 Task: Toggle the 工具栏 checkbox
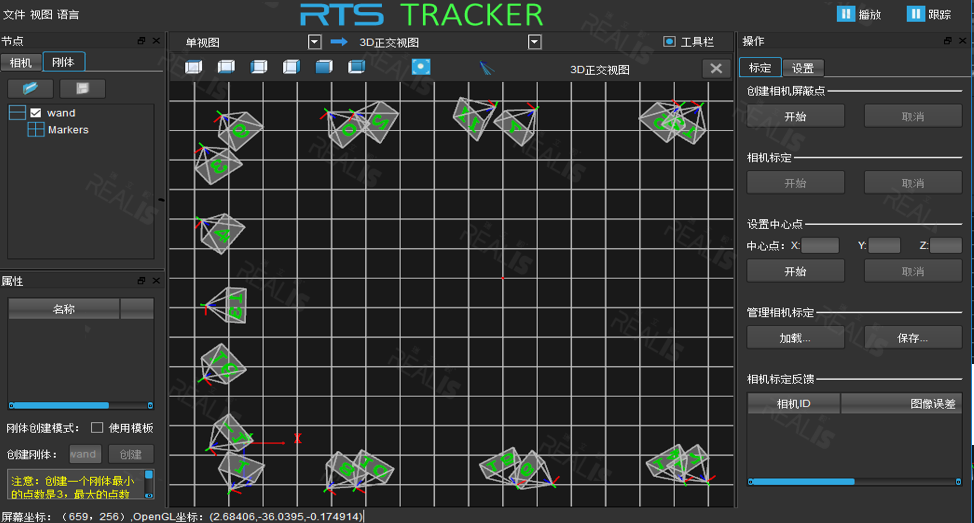pos(669,42)
